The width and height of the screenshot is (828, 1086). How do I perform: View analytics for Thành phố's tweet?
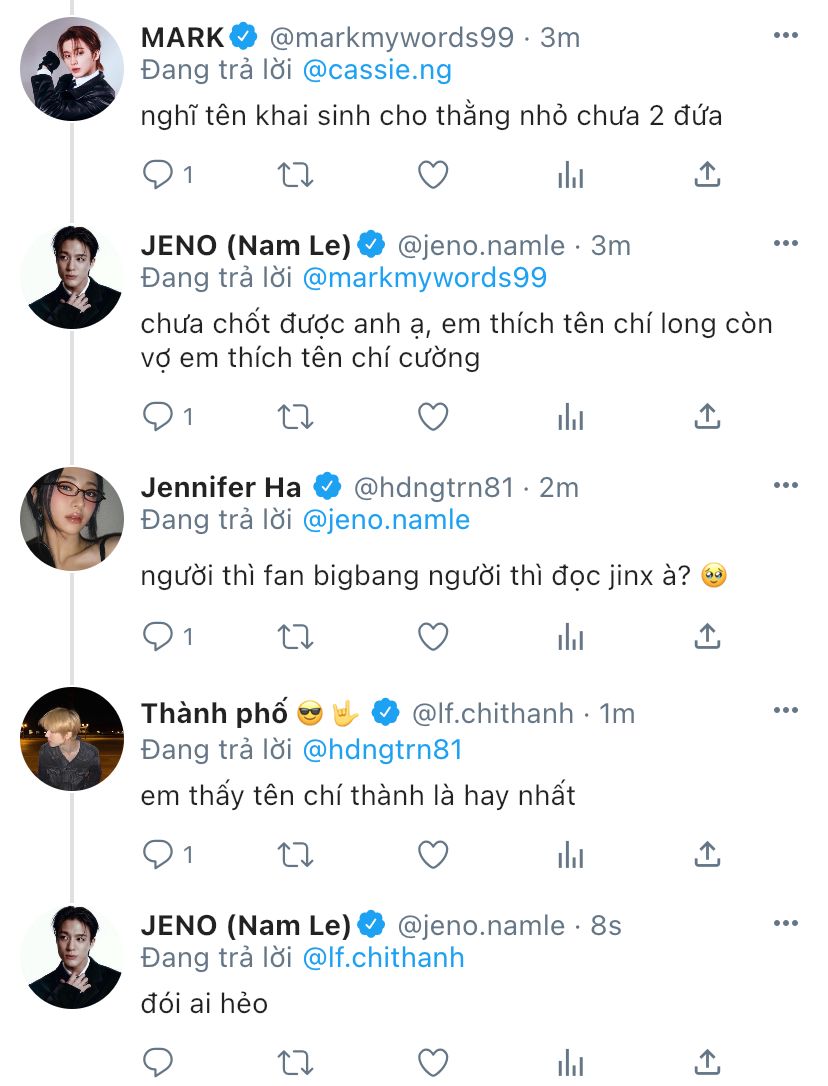570,855
